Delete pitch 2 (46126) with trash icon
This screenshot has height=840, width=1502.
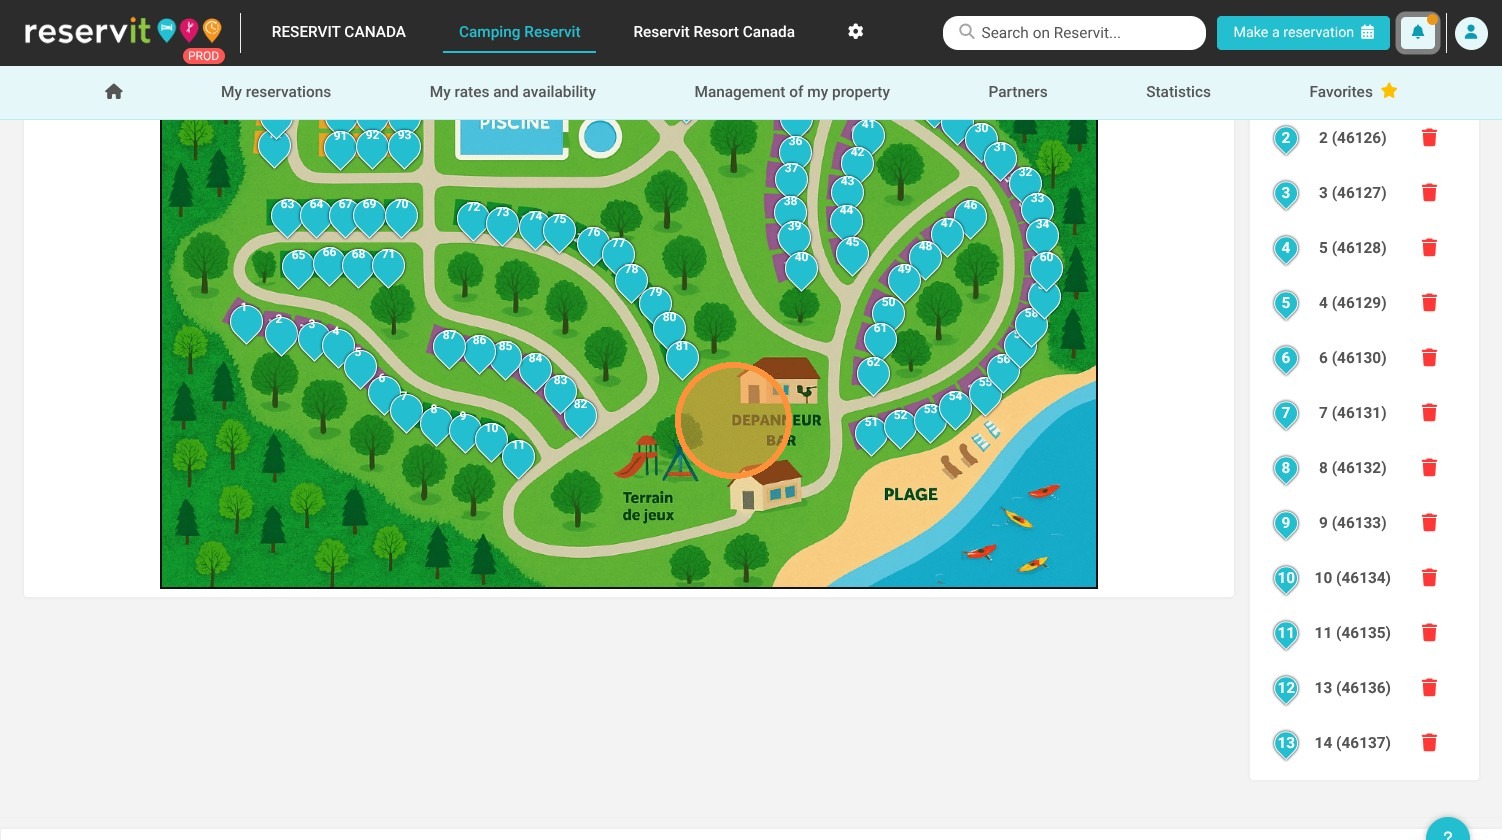pos(1429,138)
